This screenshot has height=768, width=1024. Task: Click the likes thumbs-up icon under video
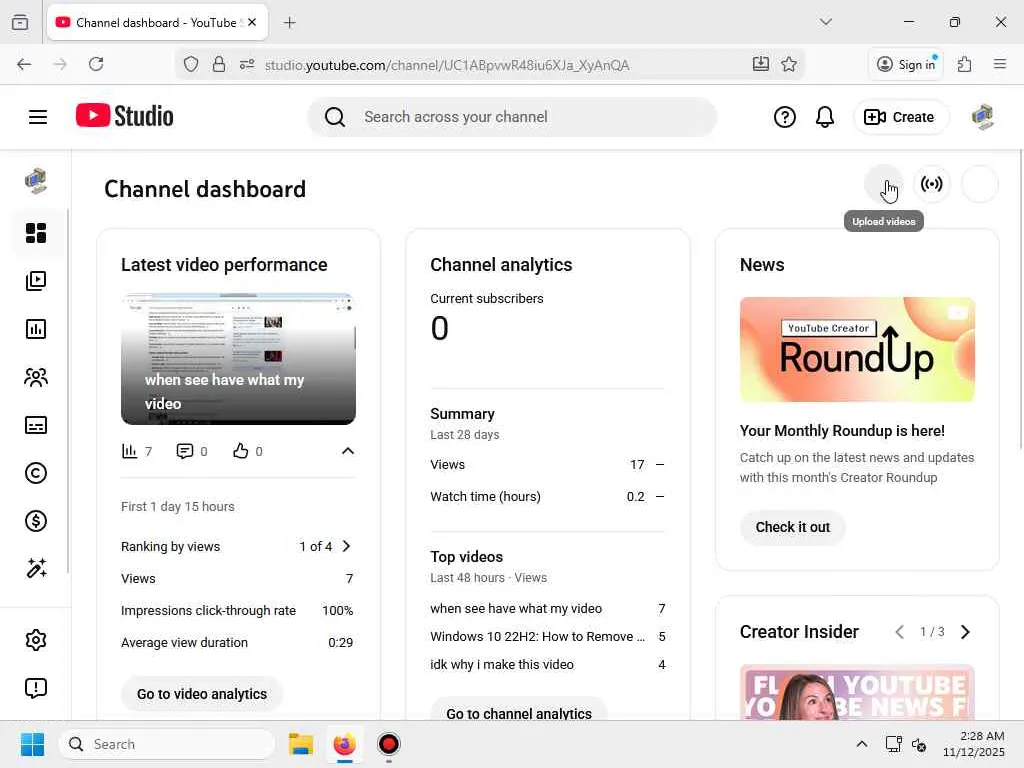(241, 451)
